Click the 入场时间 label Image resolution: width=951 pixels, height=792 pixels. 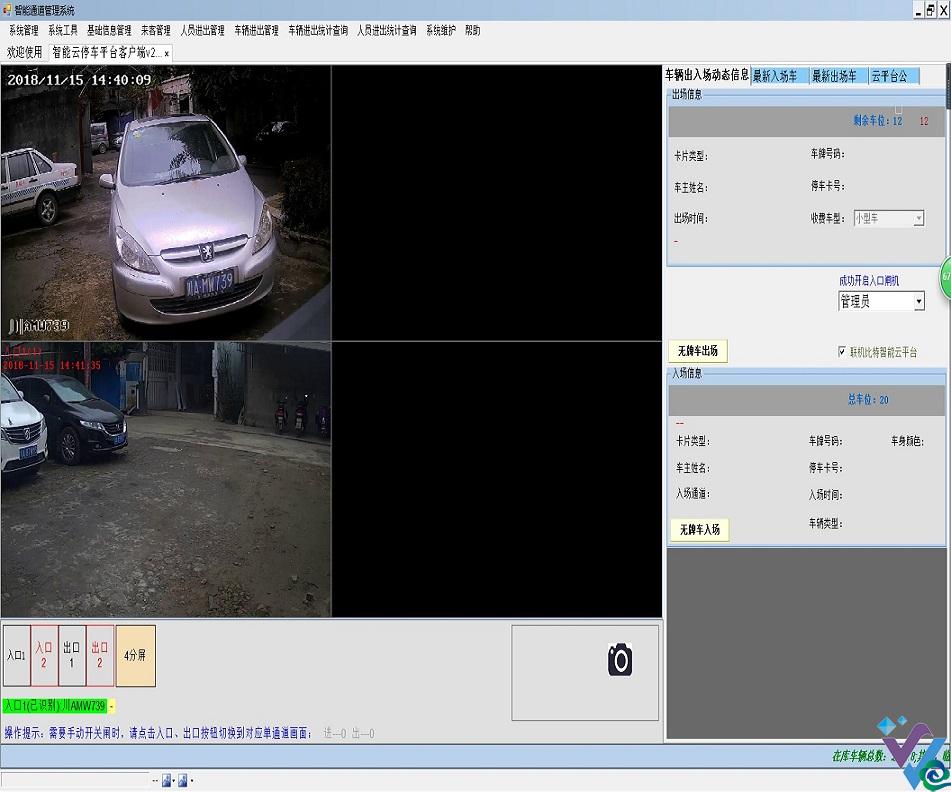(825, 495)
